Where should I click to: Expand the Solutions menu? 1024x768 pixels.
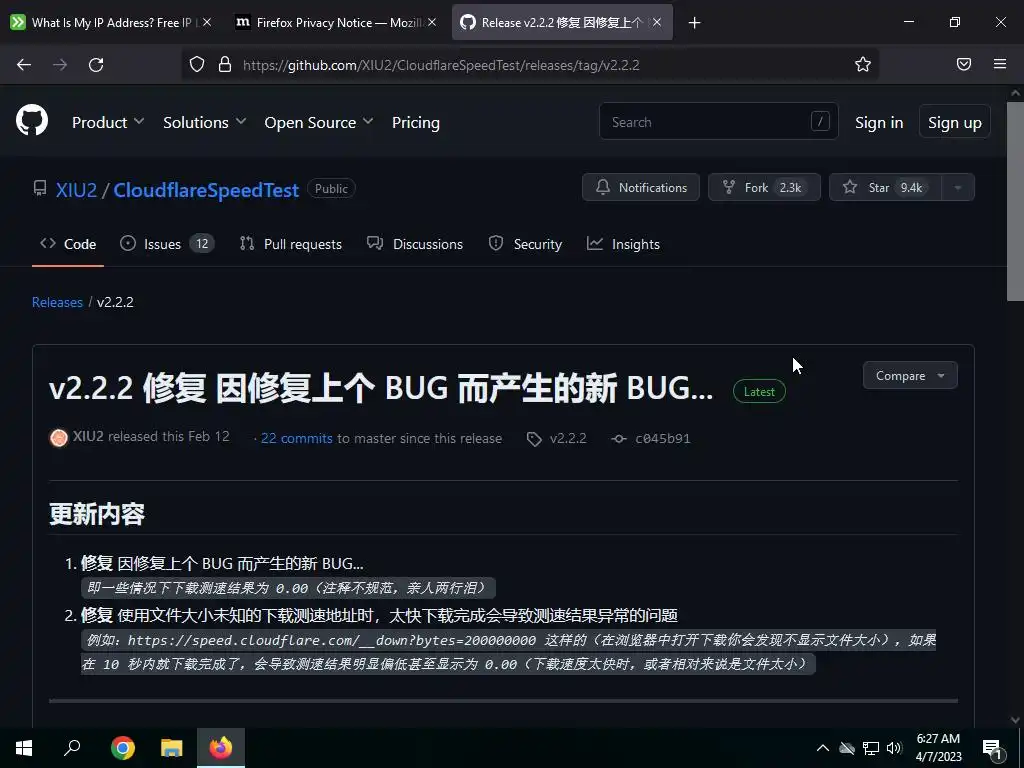tap(204, 123)
